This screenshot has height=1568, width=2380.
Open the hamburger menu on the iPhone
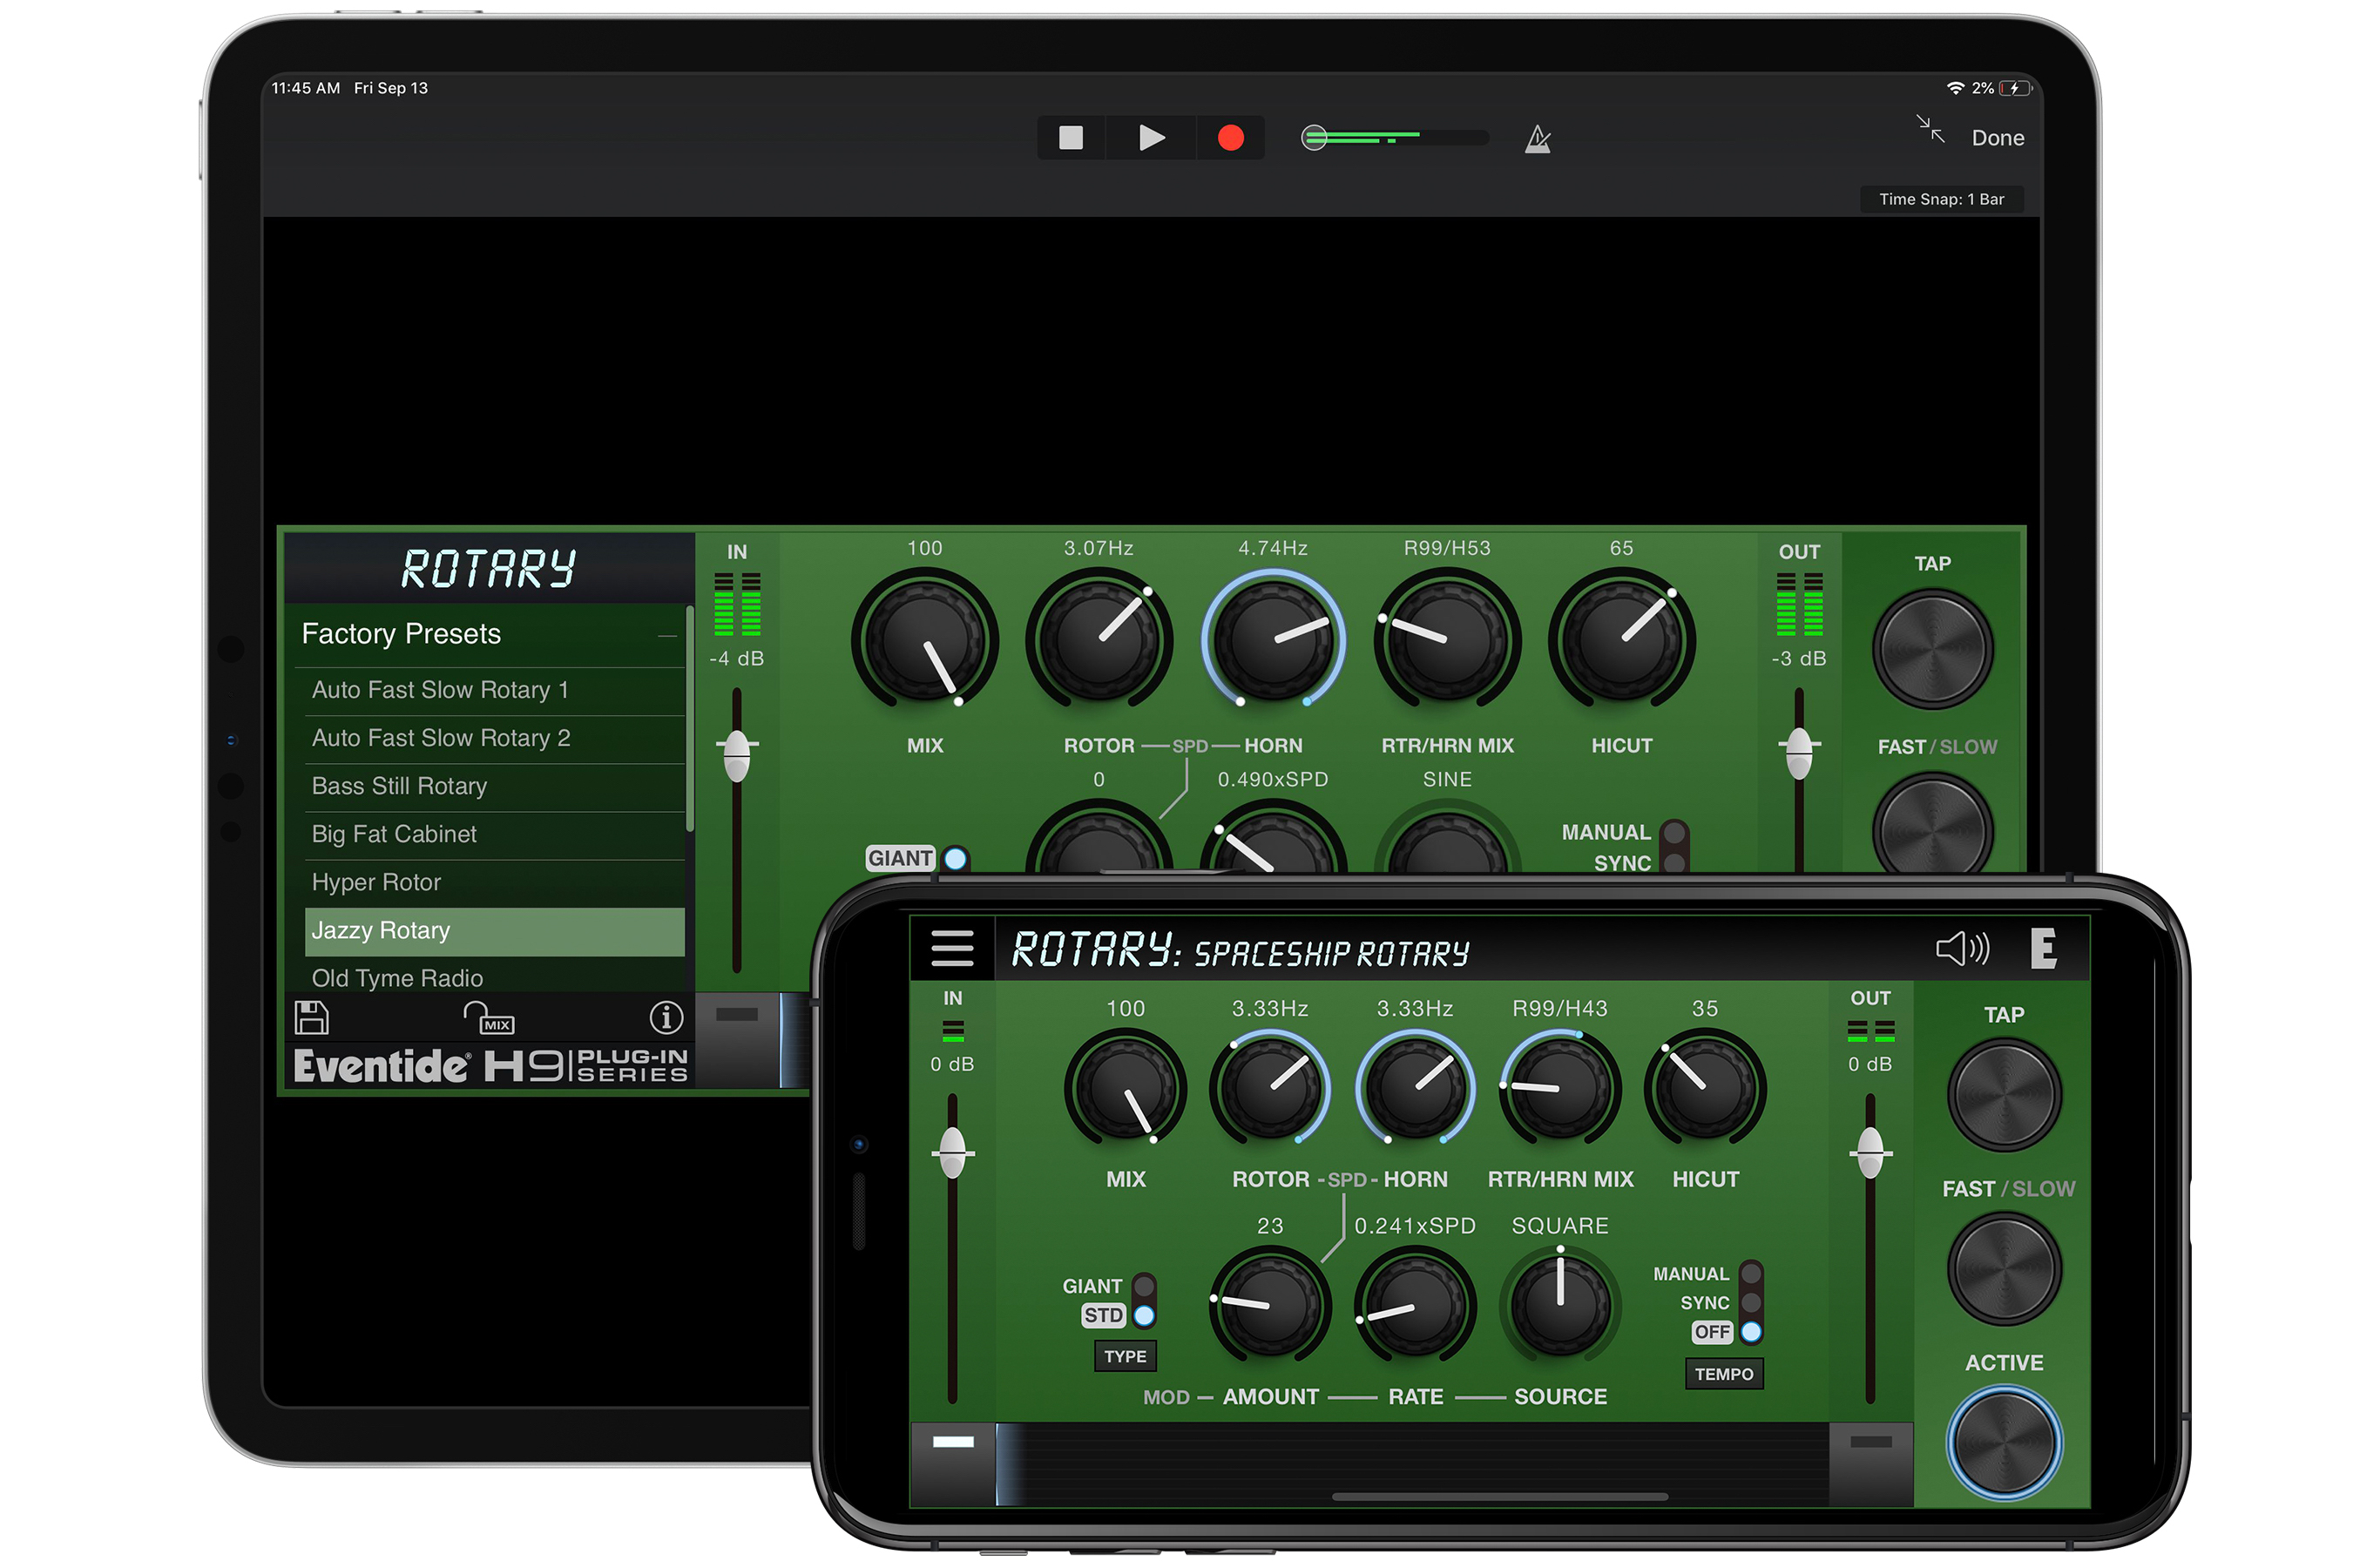tap(951, 948)
